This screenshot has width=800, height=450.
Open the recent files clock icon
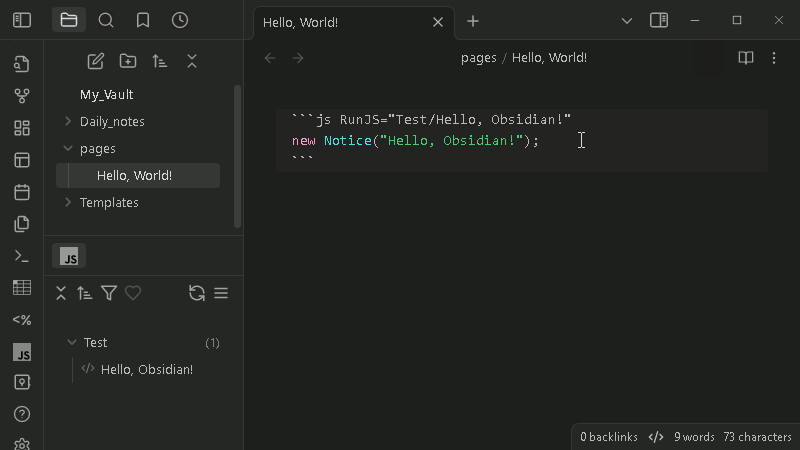(180, 20)
